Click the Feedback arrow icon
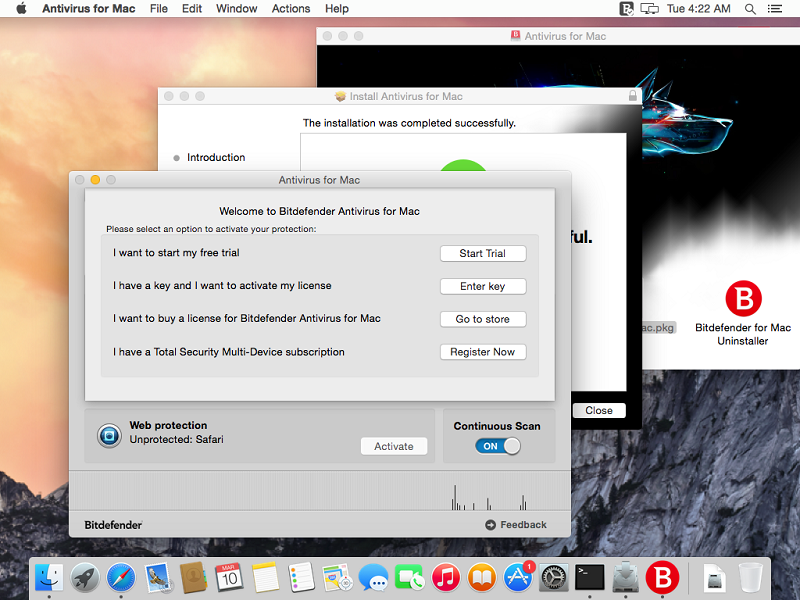The image size is (800, 600). 490,525
